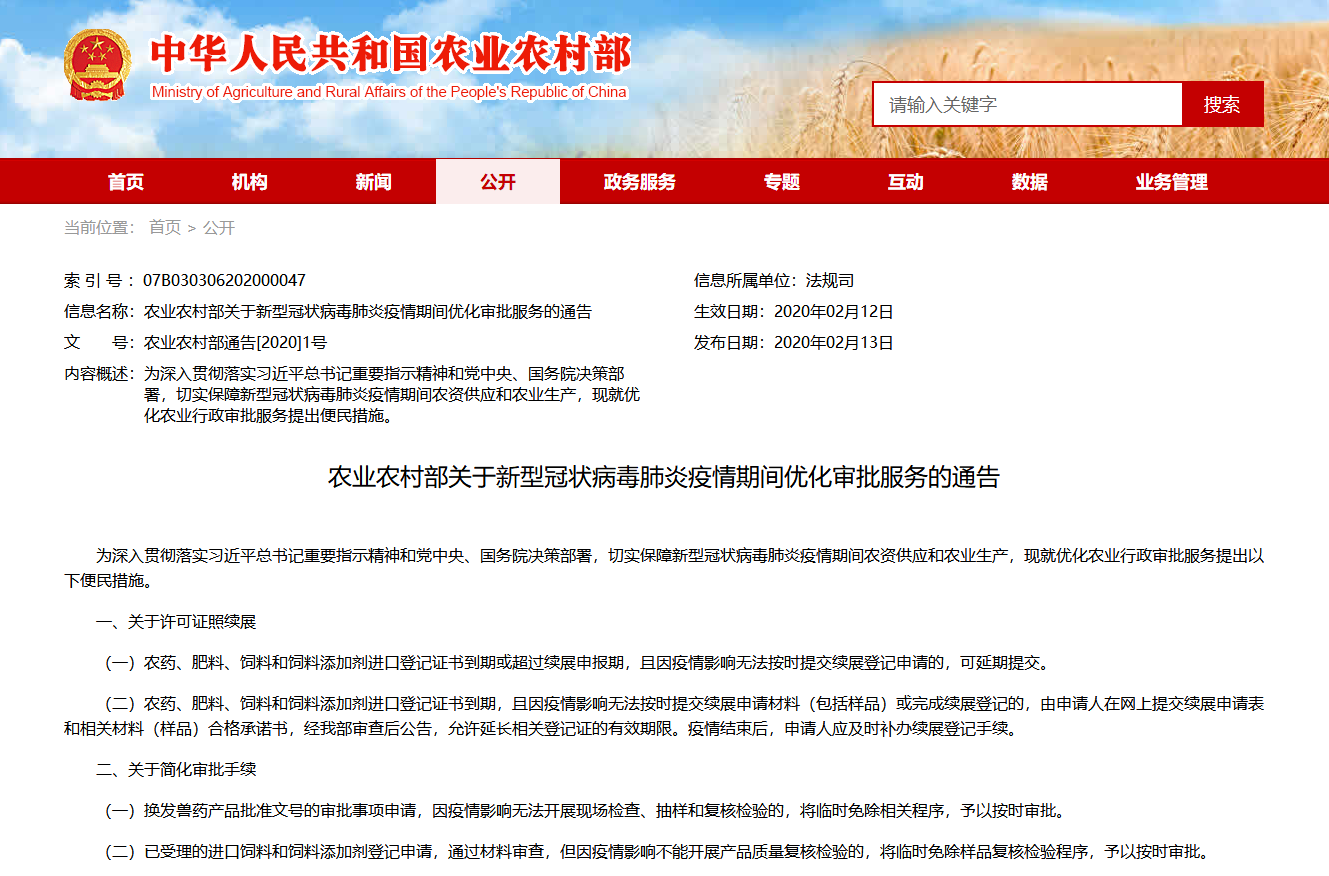Click the effective date 2020年02月12日
Viewport: 1329px width, 876px height.
click(834, 311)
